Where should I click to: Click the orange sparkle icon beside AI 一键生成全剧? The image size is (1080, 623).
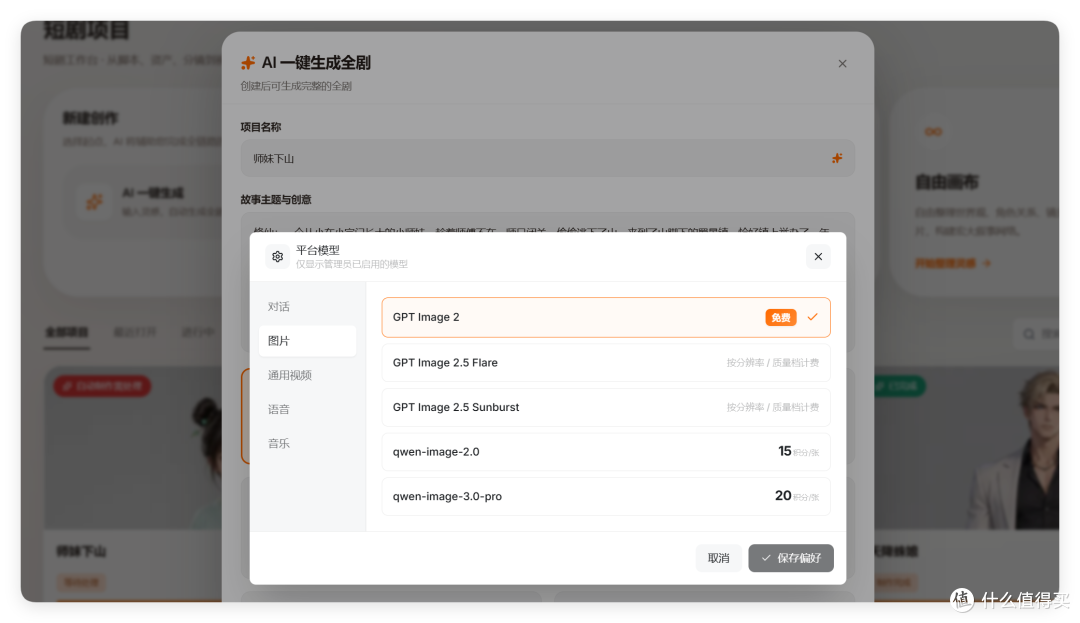click(248, 63)
